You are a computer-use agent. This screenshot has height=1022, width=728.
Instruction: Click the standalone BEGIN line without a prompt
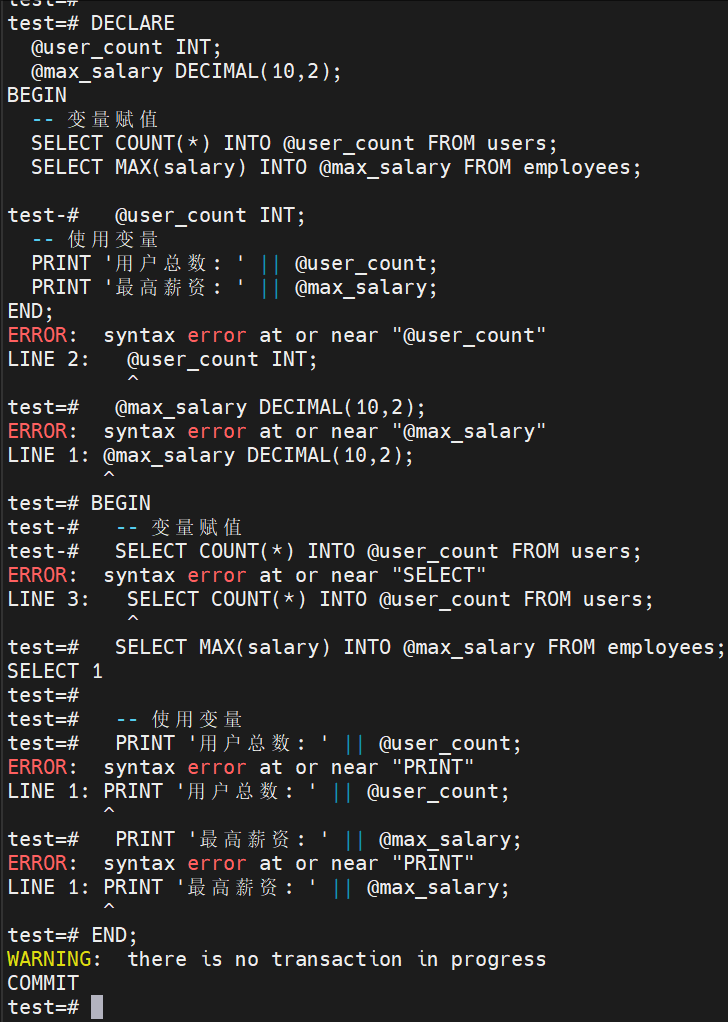coord(37,95)
